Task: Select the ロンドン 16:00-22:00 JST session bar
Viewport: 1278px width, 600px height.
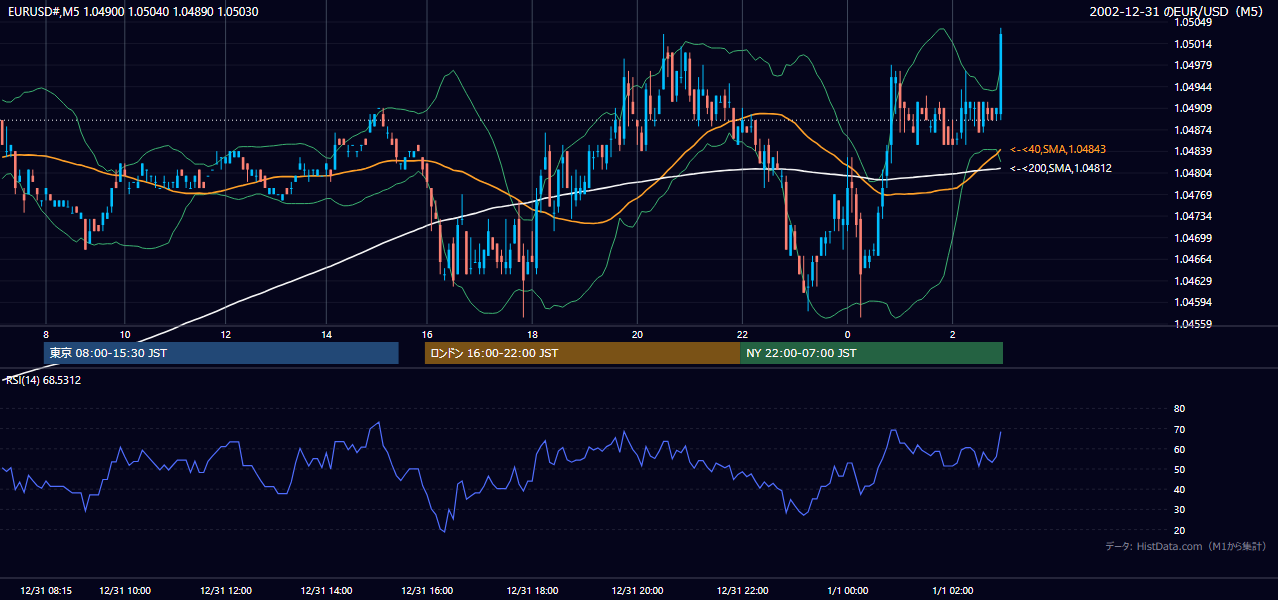Action: pos(582,353)
